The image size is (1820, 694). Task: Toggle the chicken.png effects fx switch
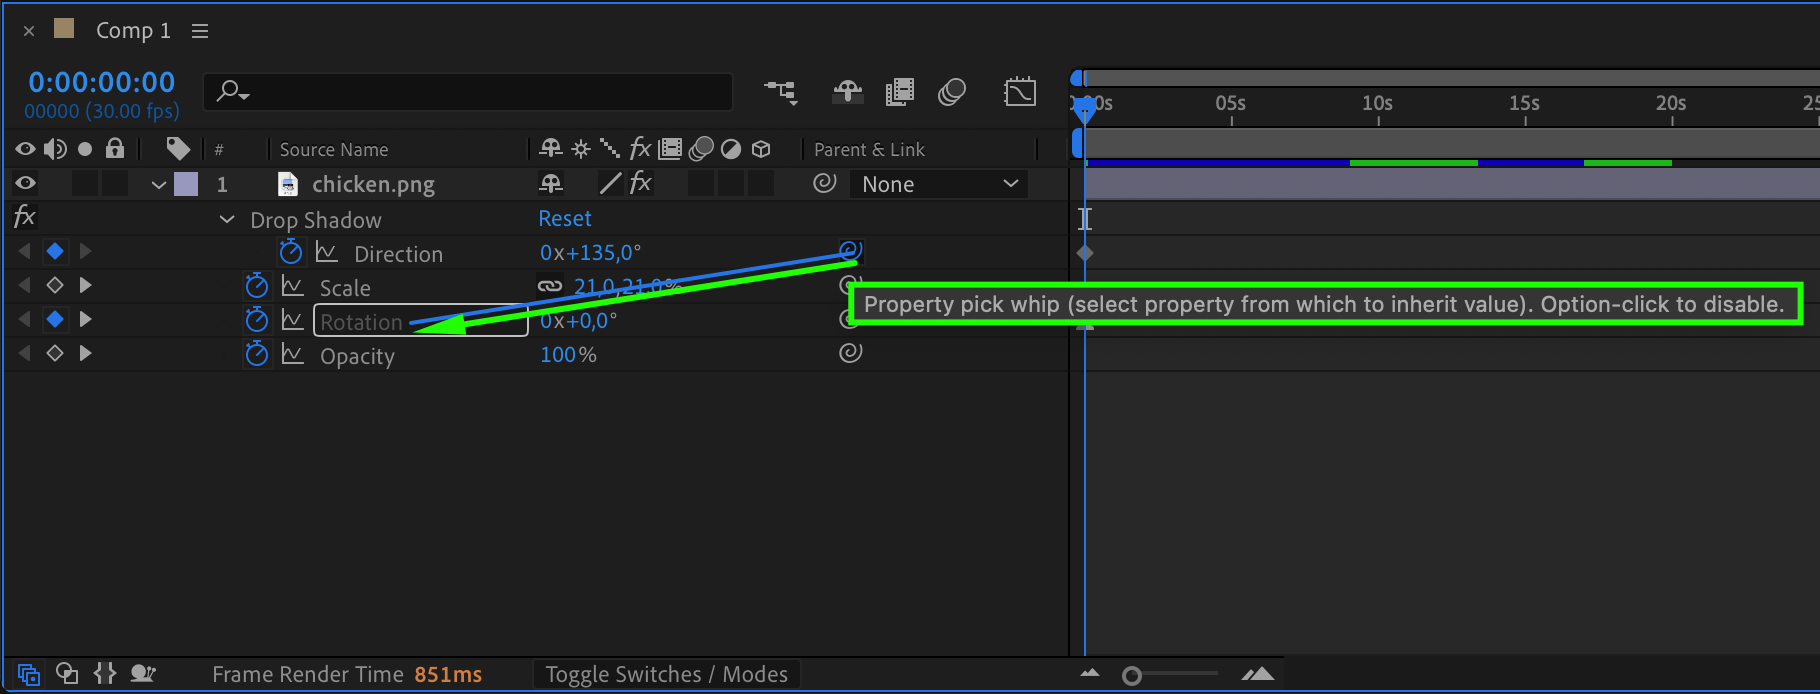[x=640, y=183]
